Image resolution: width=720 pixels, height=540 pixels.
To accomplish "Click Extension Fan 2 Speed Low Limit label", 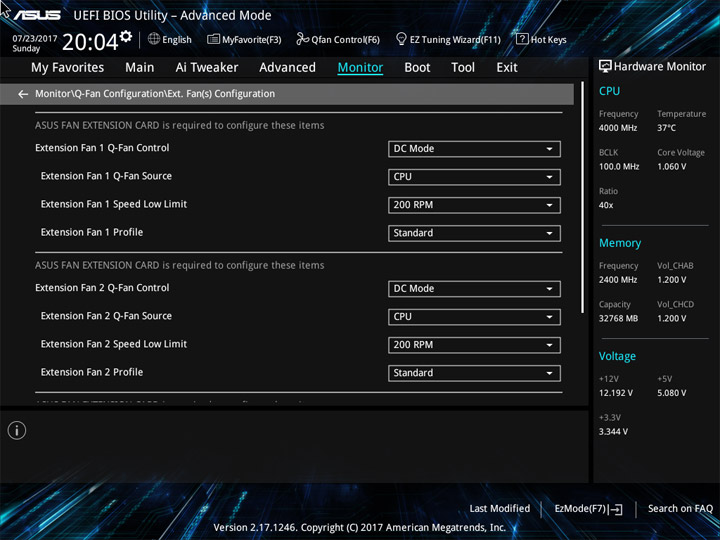I will tap(114, 344).
